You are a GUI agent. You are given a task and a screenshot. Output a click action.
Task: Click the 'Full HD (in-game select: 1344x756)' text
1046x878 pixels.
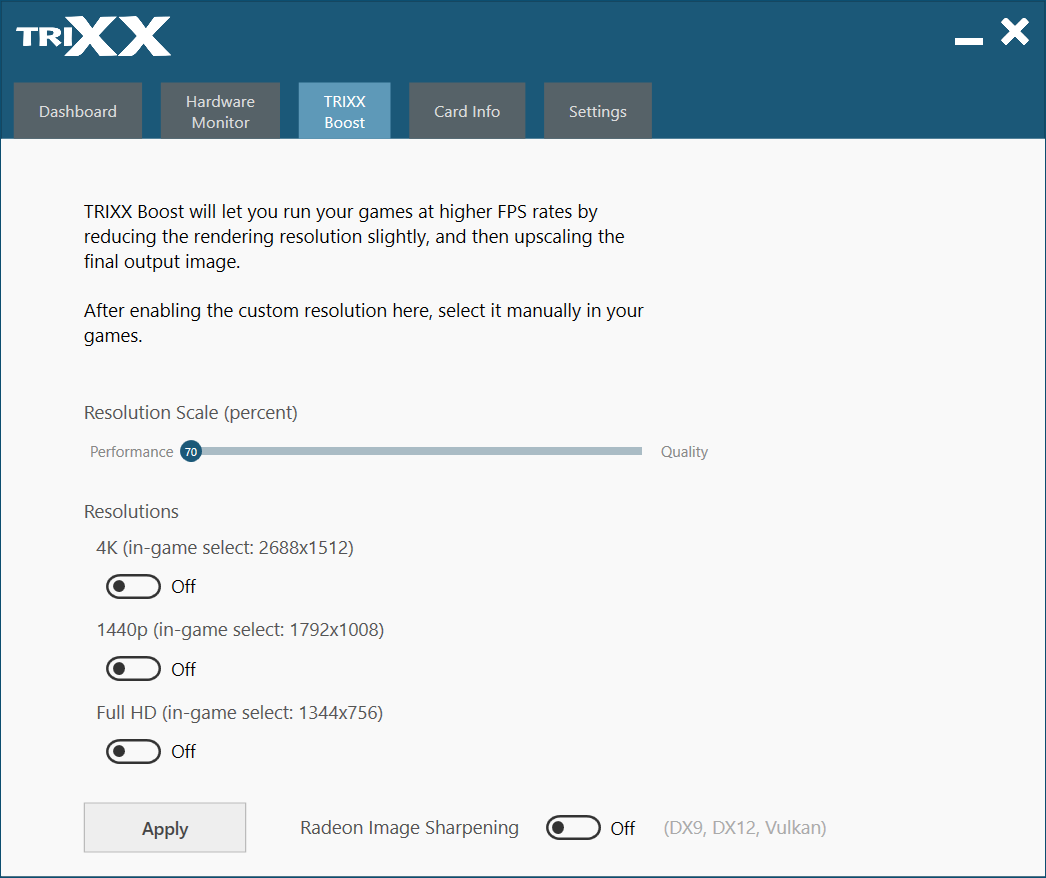239,713
